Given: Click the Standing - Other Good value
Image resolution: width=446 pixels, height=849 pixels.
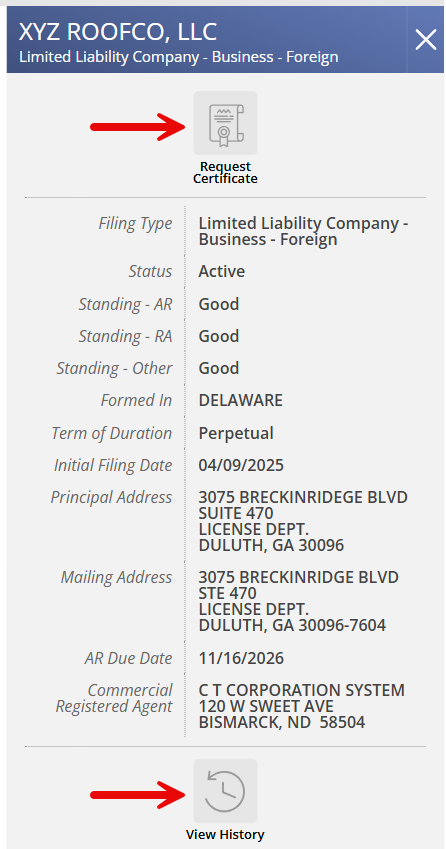Looking at the screenshot, I should (x=219, y=368).
